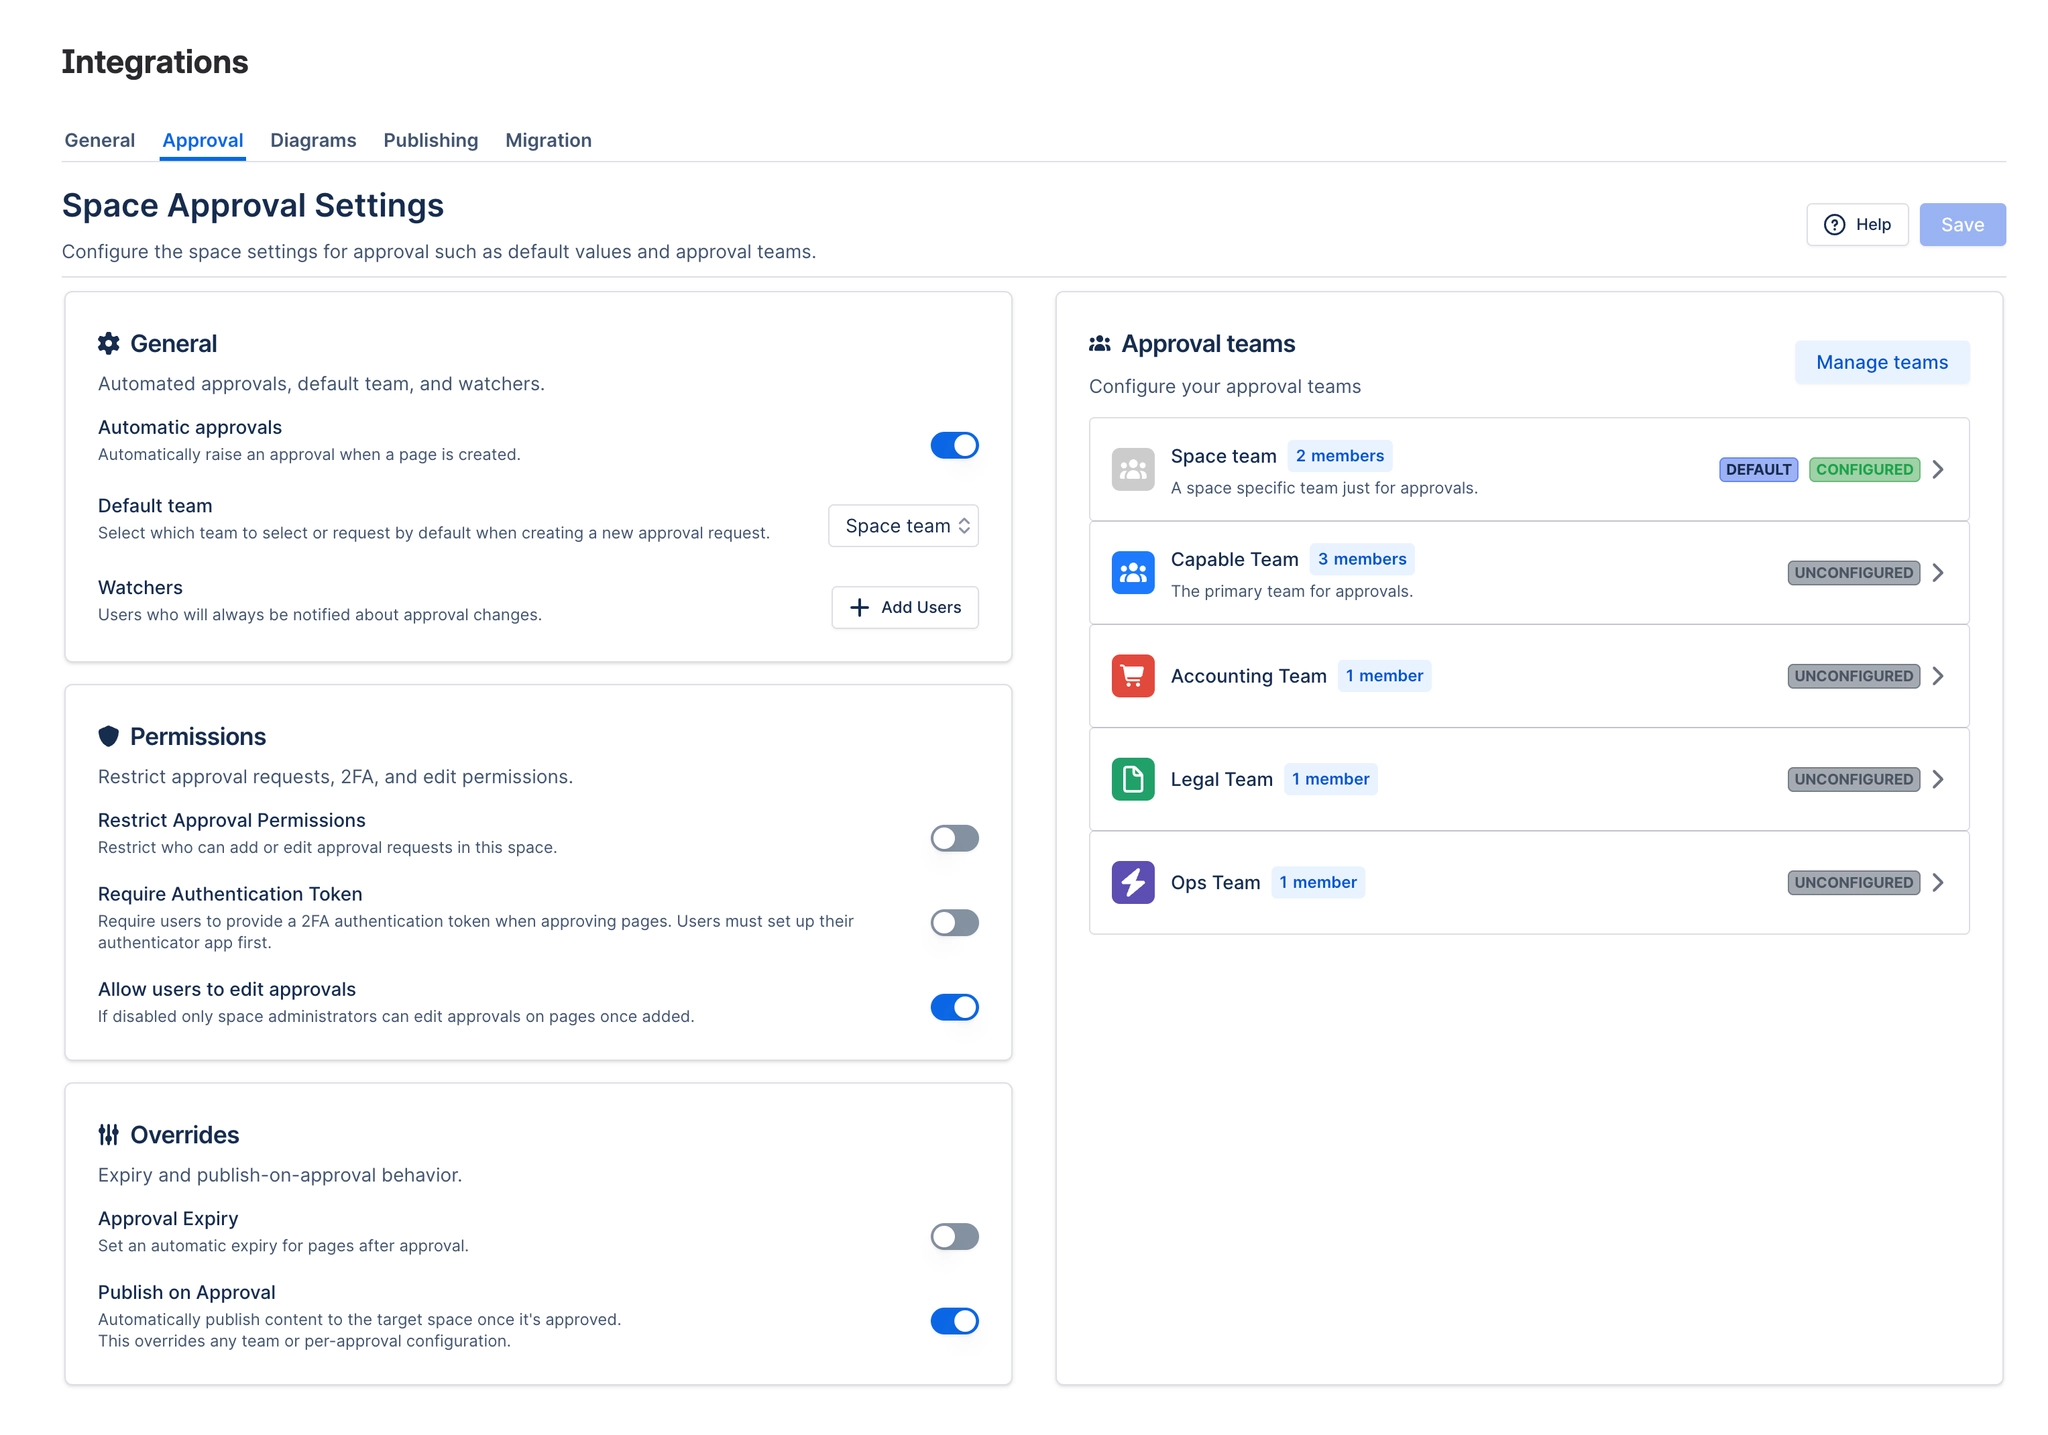Viewport: 2048px width, 1435px height.
Task: Click the Permissions shield icon
Action: [110, 736]
